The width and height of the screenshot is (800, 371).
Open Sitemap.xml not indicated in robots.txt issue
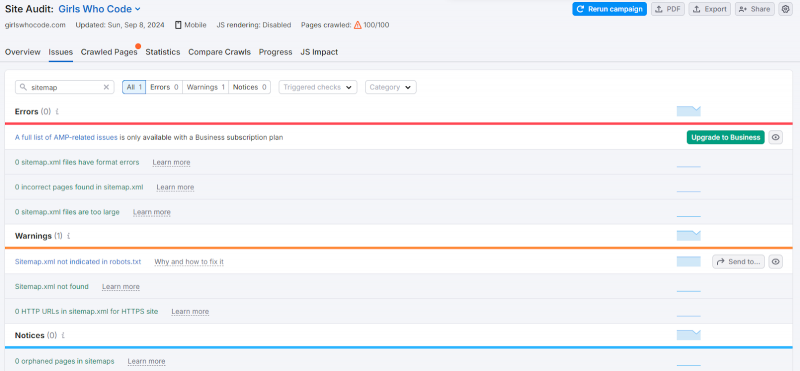[78, 262]
